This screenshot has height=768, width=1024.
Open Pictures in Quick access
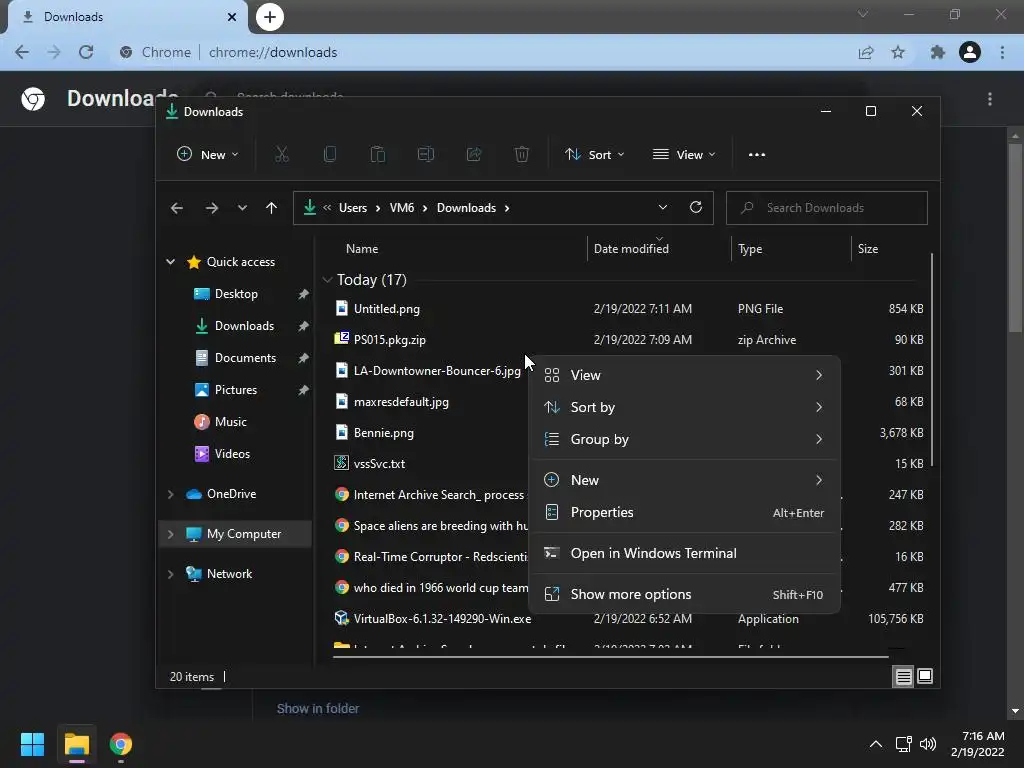(236, 390)
